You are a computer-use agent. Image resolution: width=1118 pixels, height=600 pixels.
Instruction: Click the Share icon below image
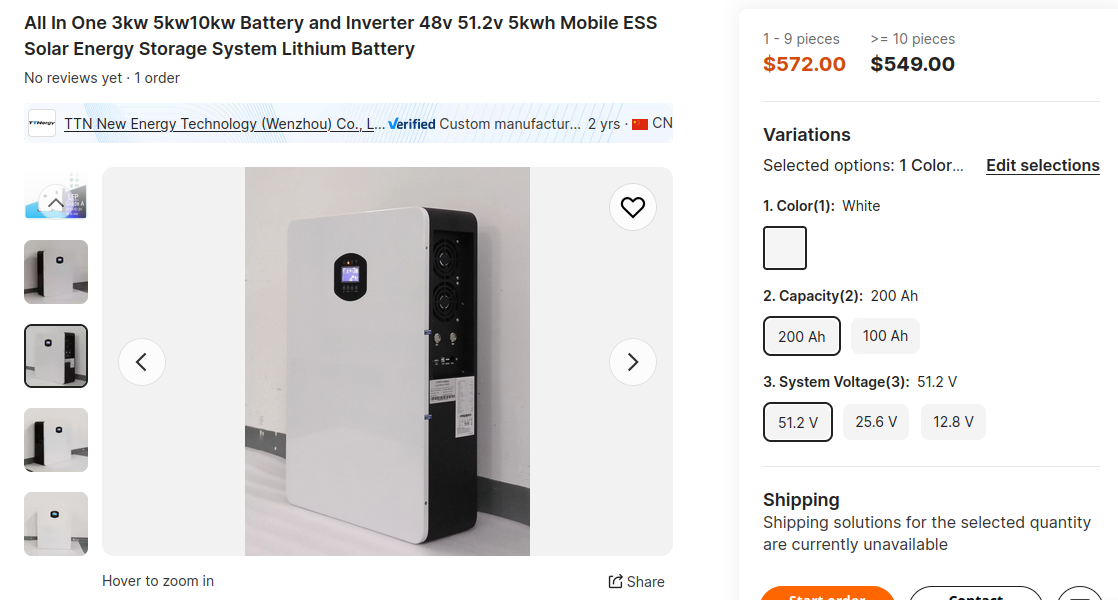(615, 581)
